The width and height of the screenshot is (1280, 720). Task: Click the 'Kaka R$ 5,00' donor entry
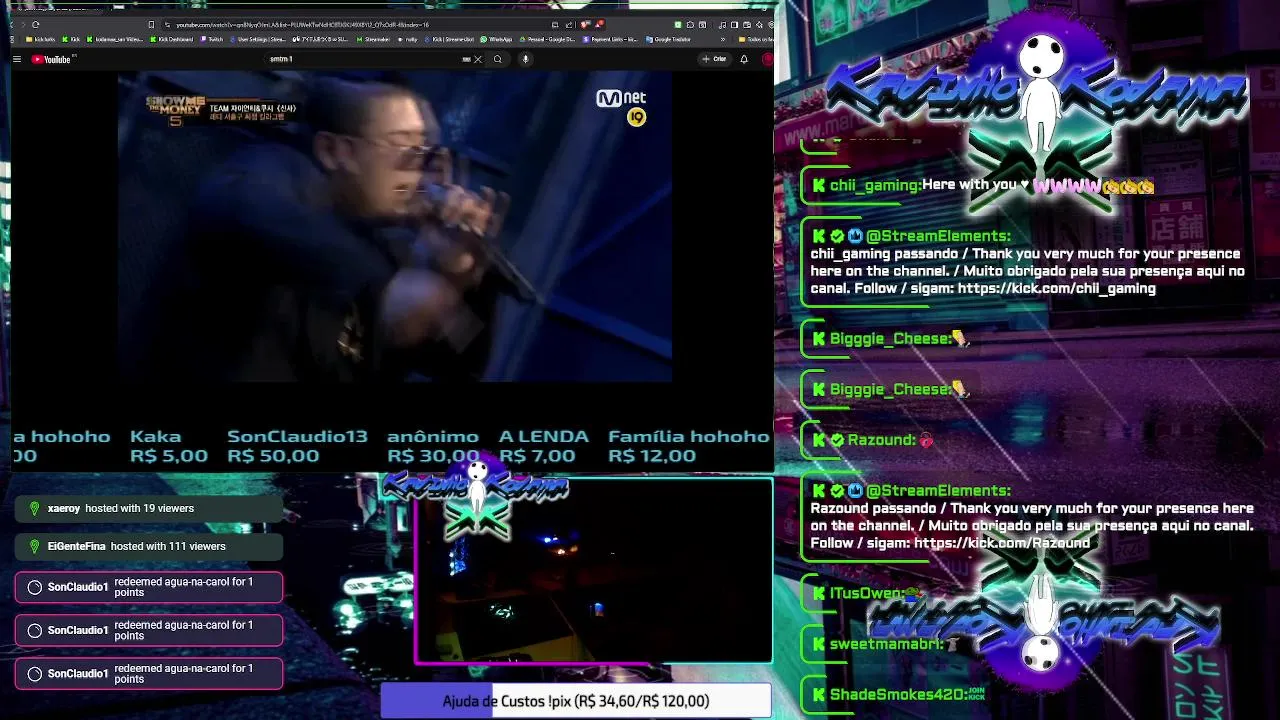coord(169,446)
